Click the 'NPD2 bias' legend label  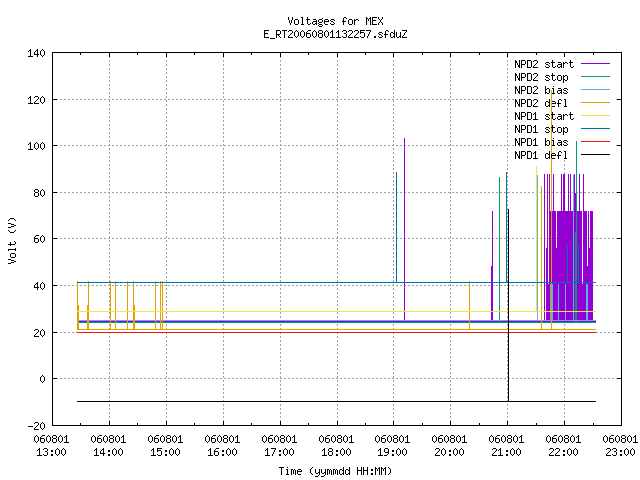tap(541, 90)
